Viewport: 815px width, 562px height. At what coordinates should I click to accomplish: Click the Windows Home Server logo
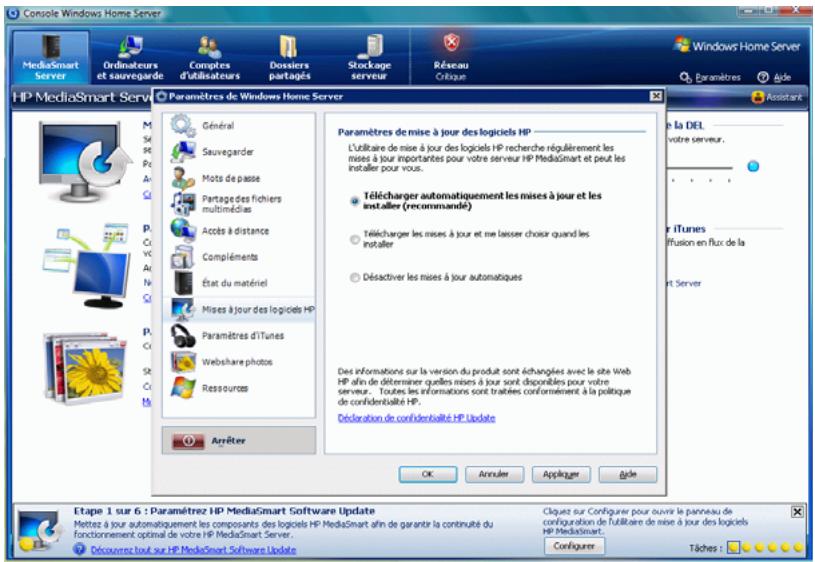point(737,46)
